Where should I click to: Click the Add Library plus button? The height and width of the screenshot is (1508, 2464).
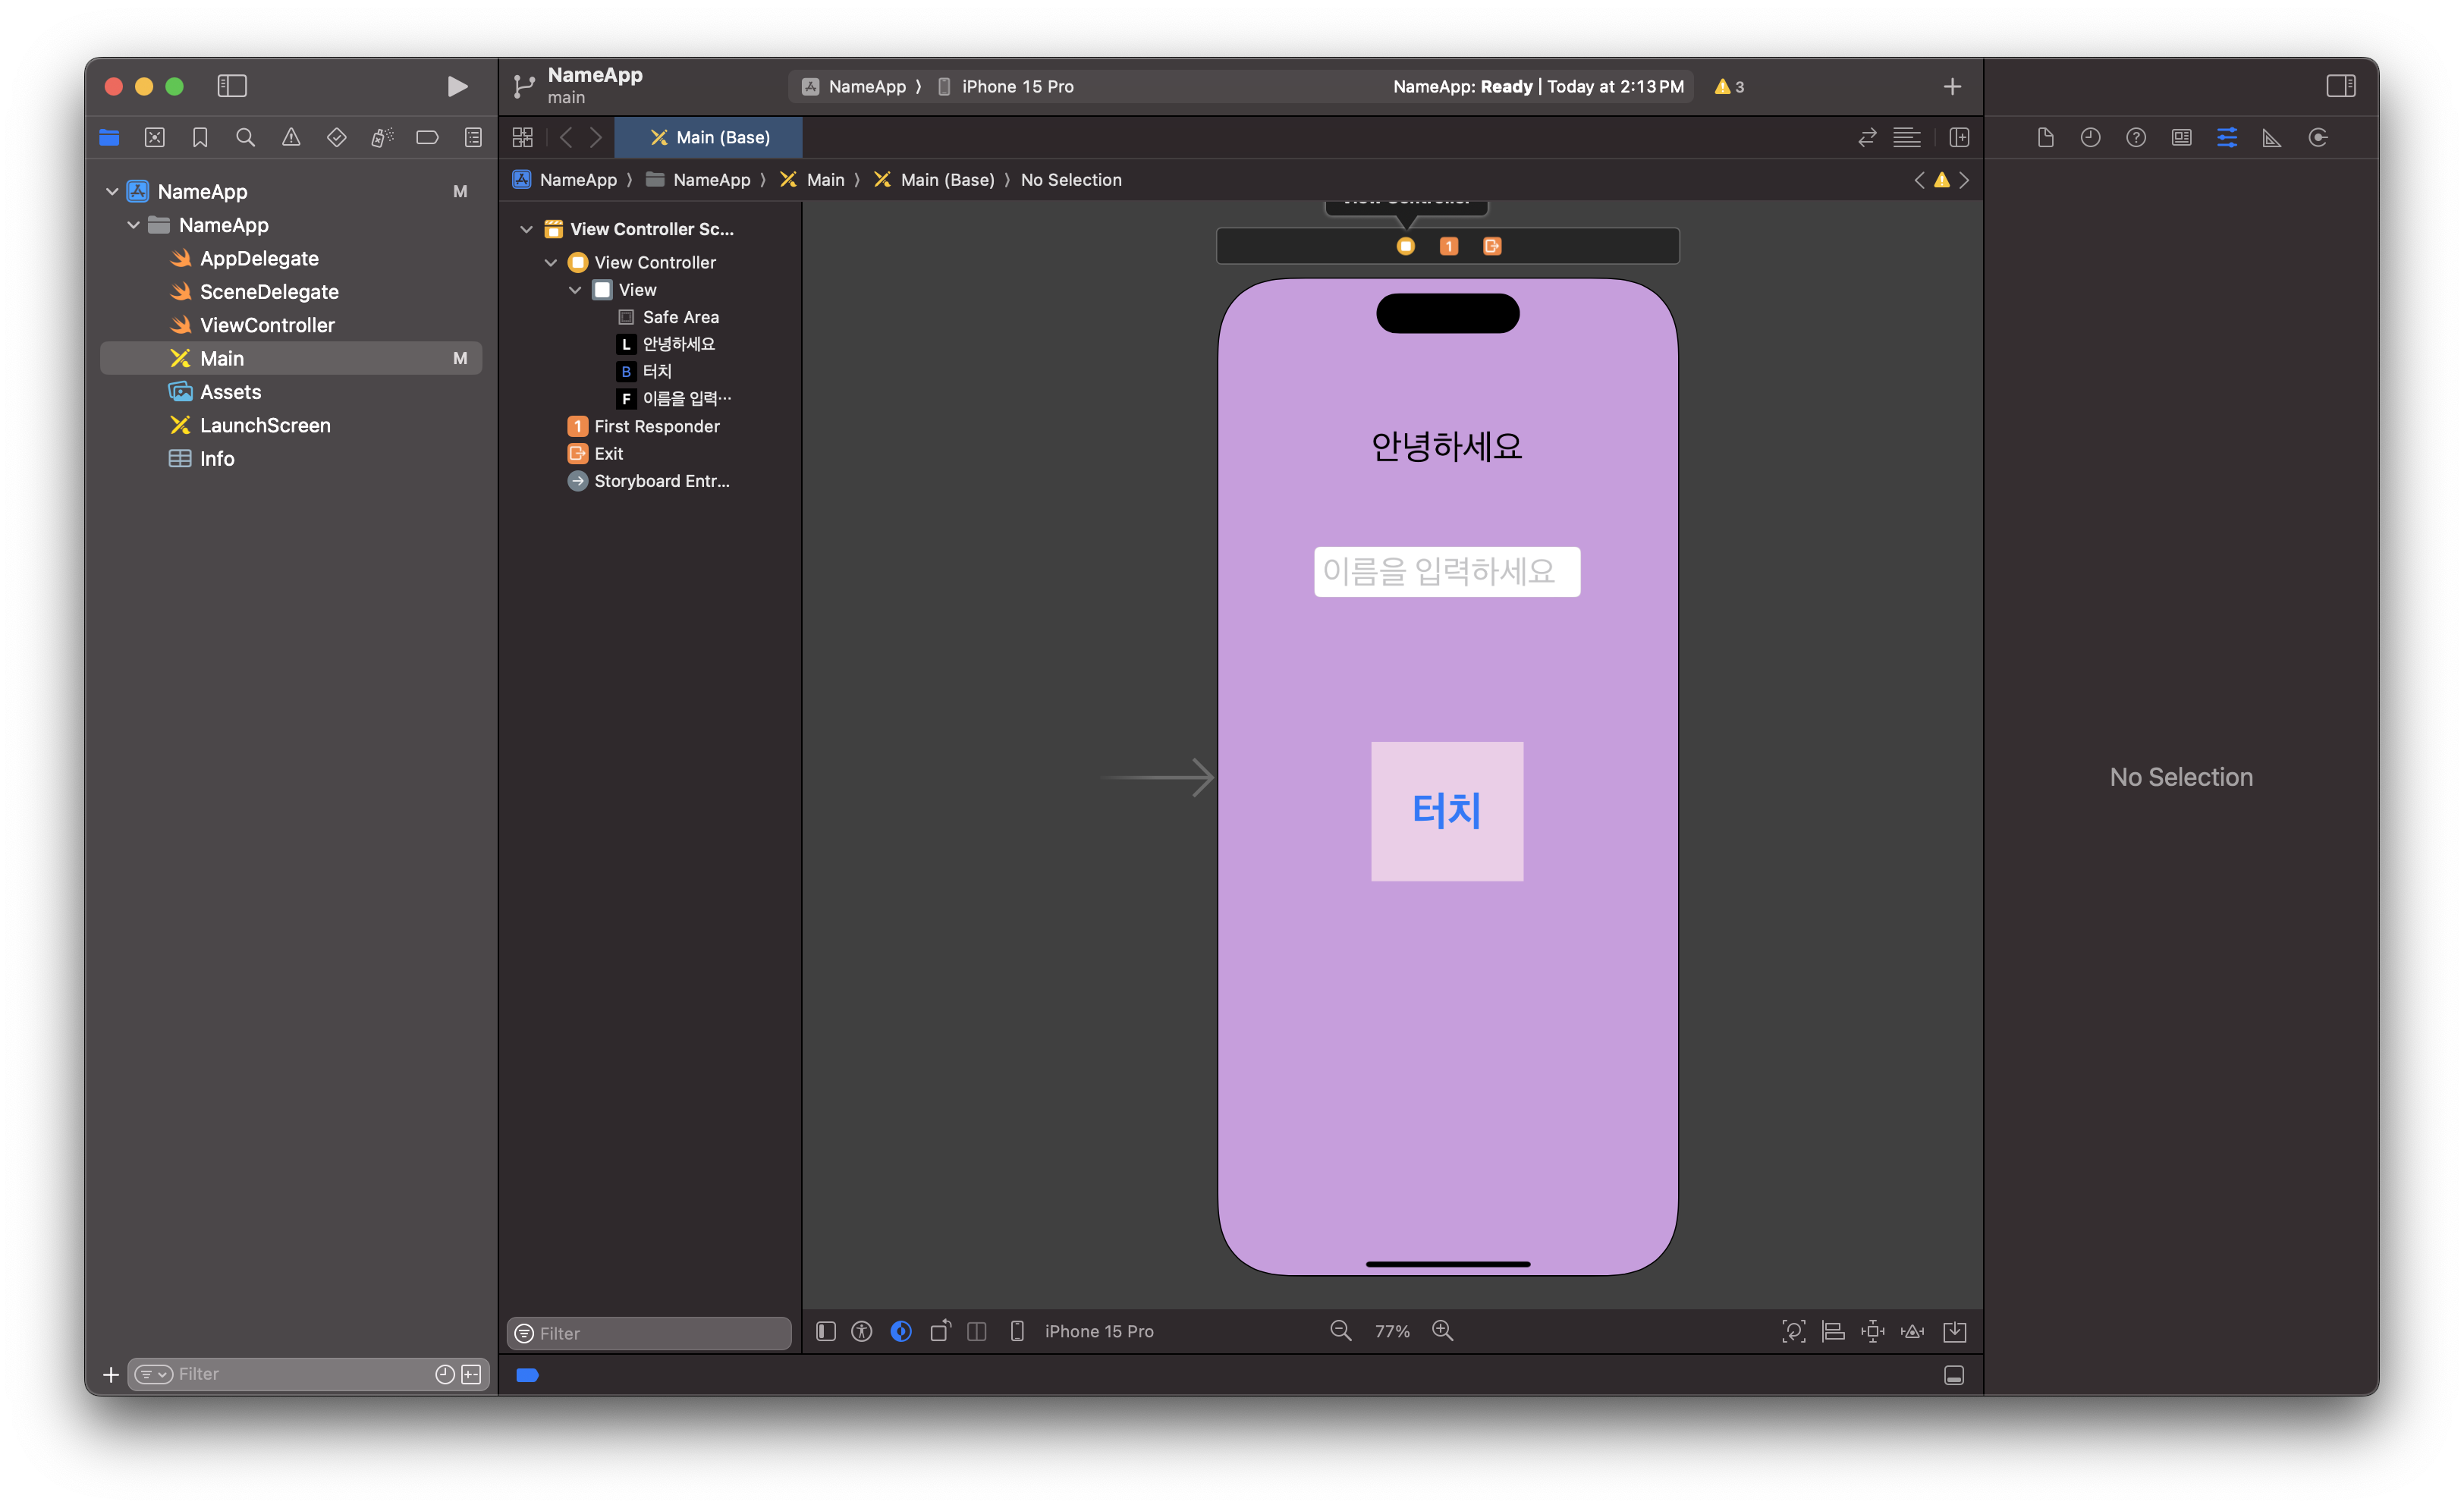1951,87
